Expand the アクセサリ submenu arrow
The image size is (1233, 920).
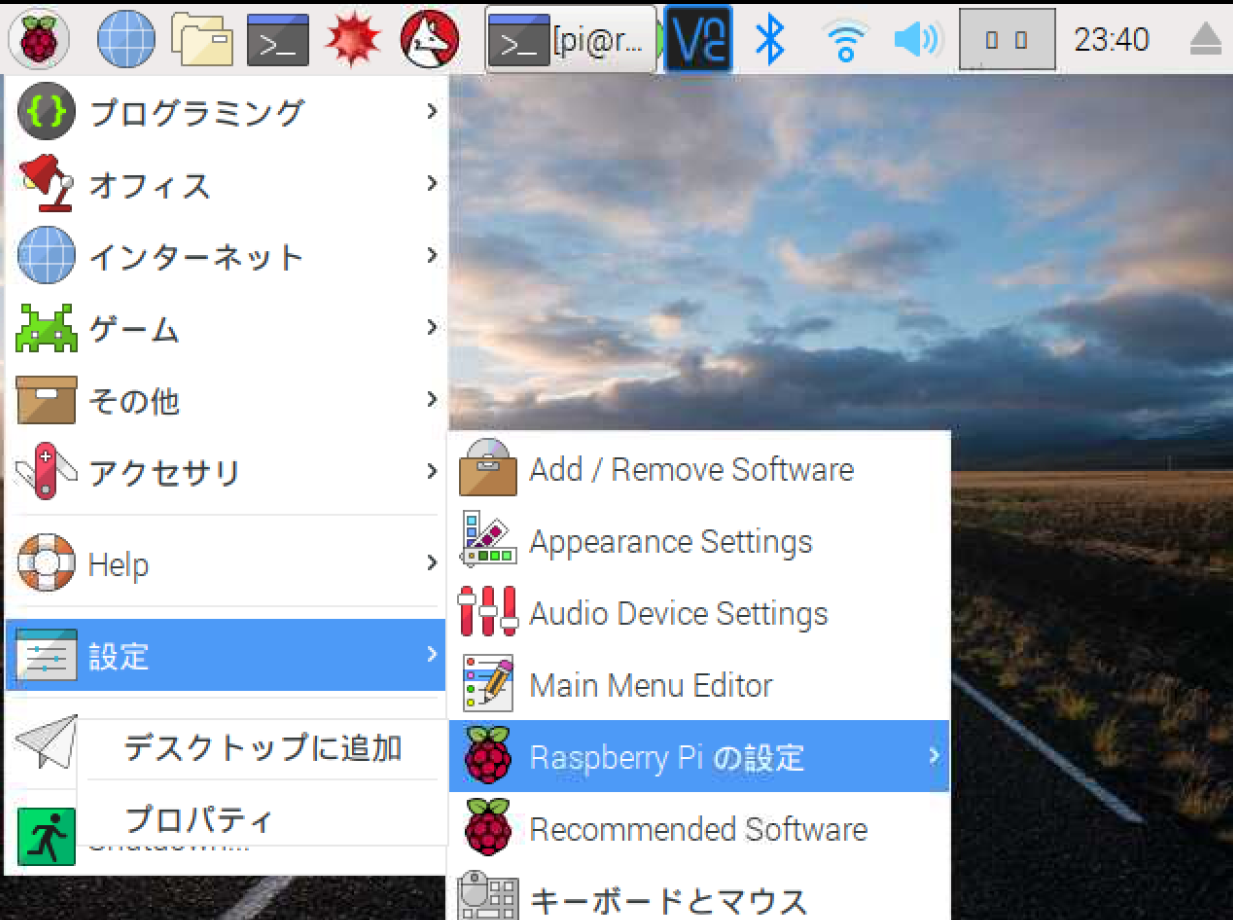[x=432, y=471]
